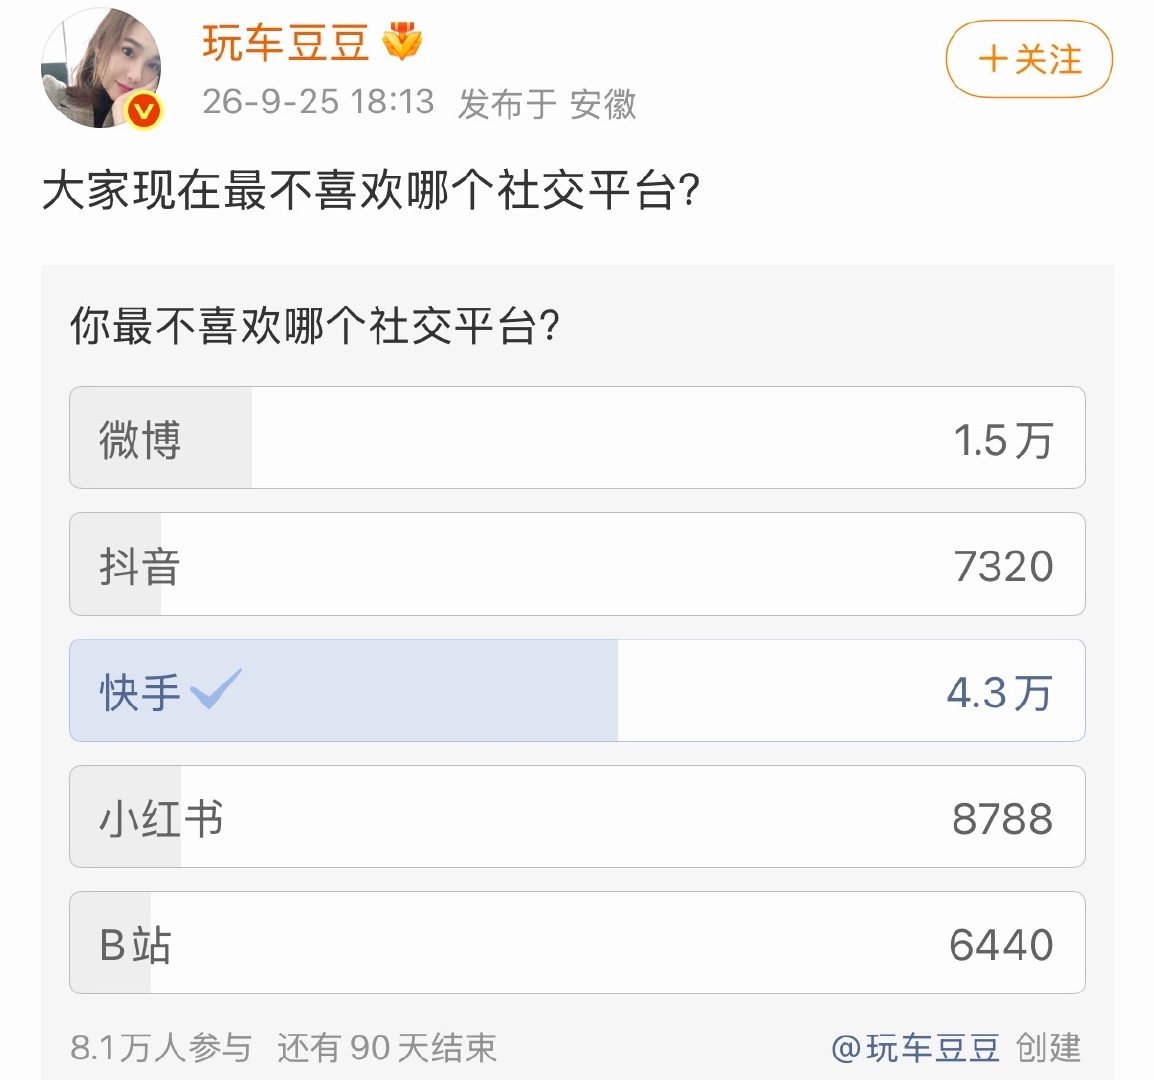Click the checkmark next to 快手
1154x1080 pixels.
pos(216,688)
